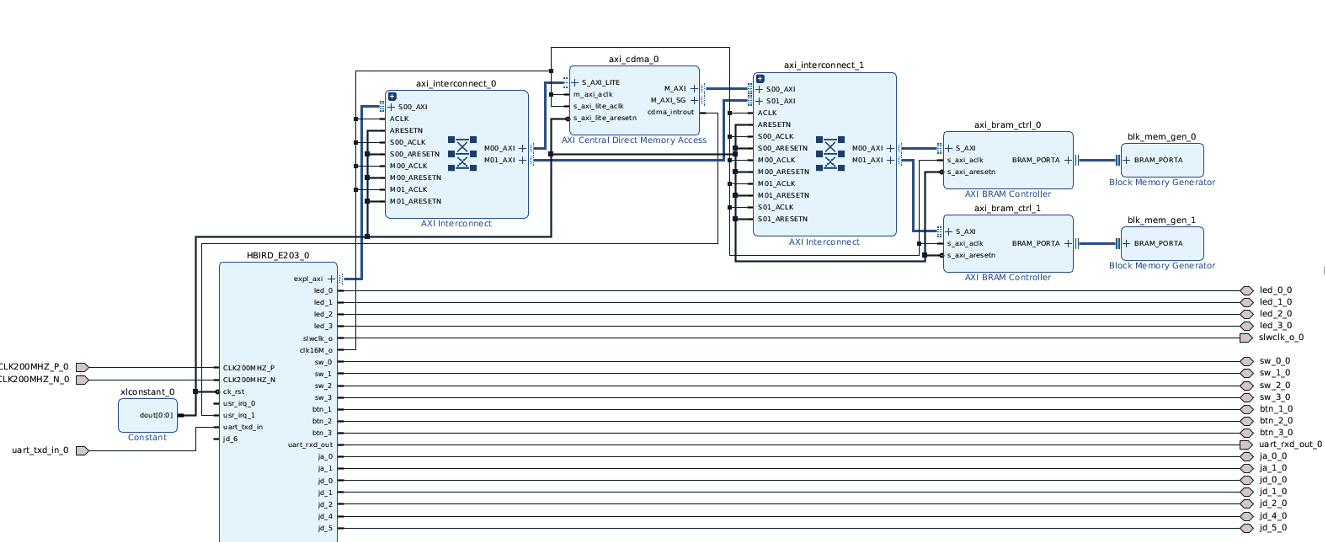Click crossbar icon inside axi_interconnect_0
This screenshot has width=1325, height=542.
point(463,153)
